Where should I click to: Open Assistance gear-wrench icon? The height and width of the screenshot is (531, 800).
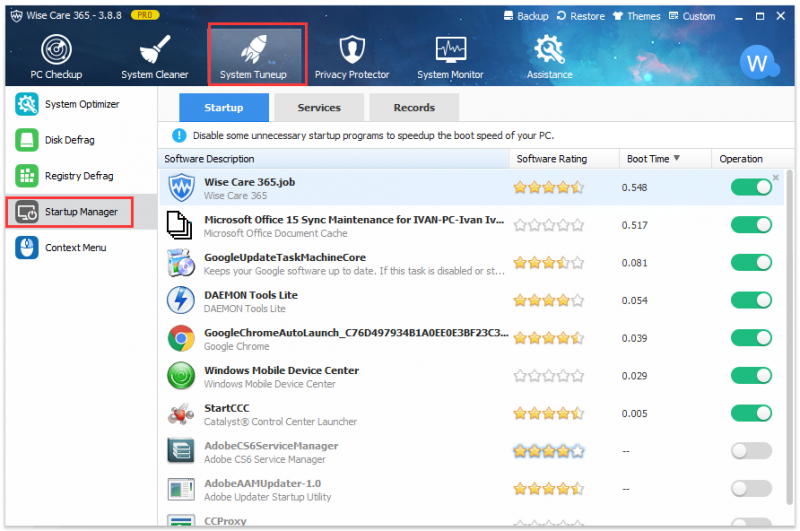tap(549, 49)
